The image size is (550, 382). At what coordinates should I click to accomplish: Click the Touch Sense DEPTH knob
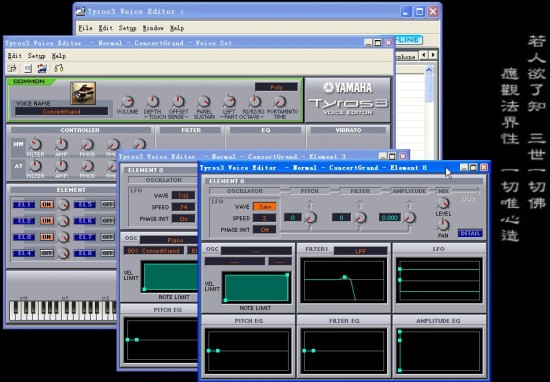[x=153, y=102]
